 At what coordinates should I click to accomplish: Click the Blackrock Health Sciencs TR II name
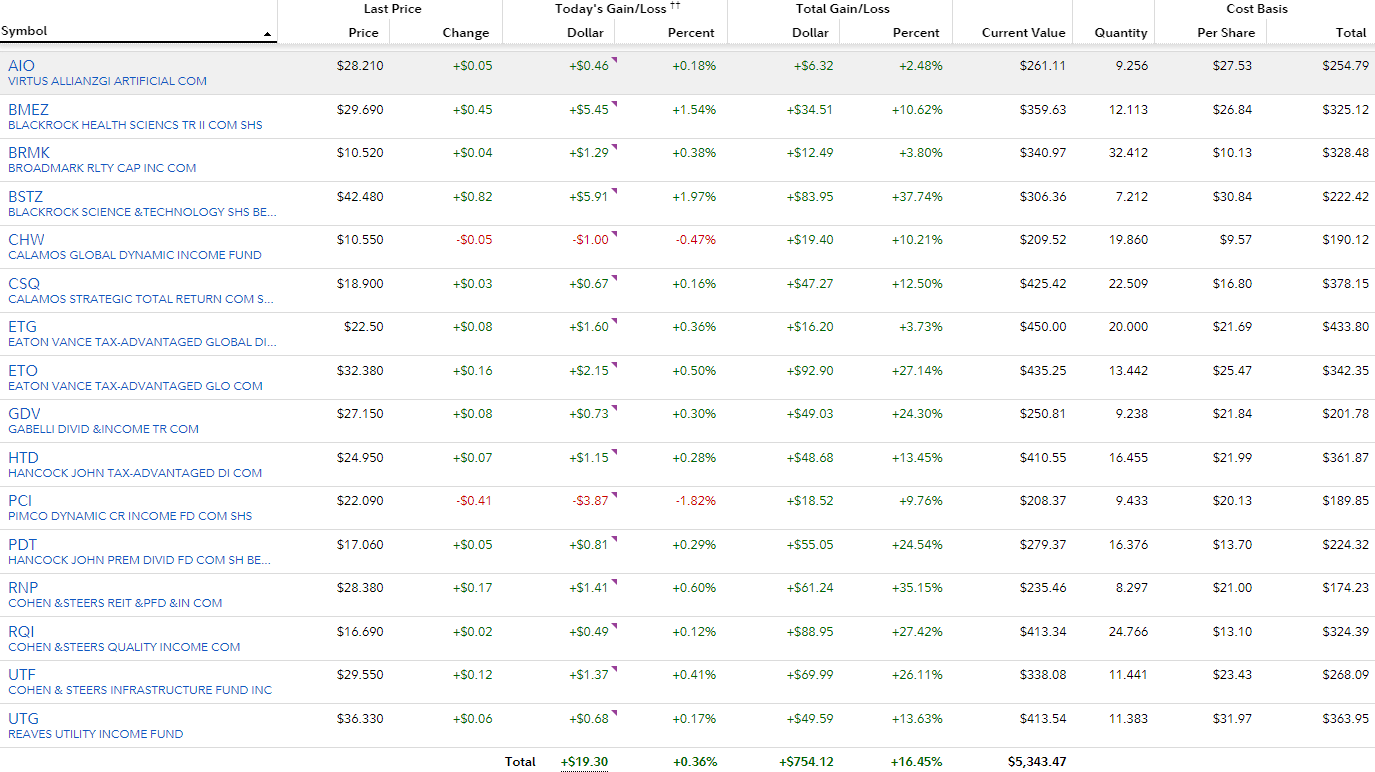coord(135,125)
